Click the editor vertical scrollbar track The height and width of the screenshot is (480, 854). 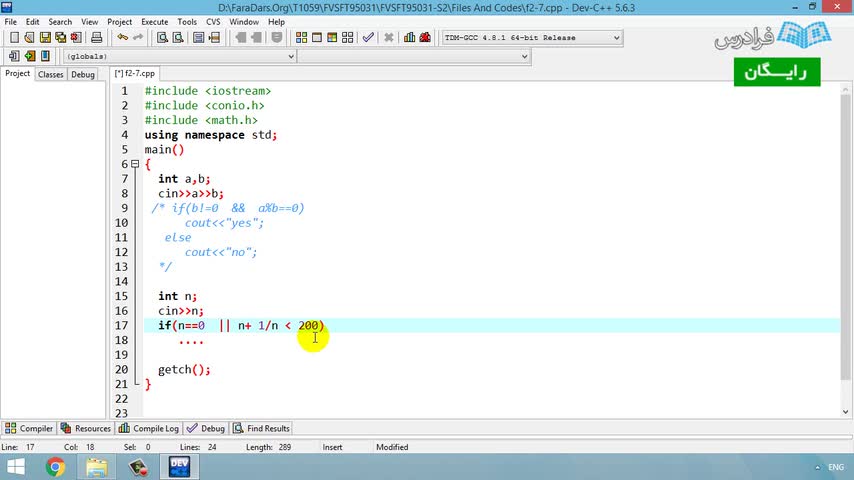click(845, 251)
